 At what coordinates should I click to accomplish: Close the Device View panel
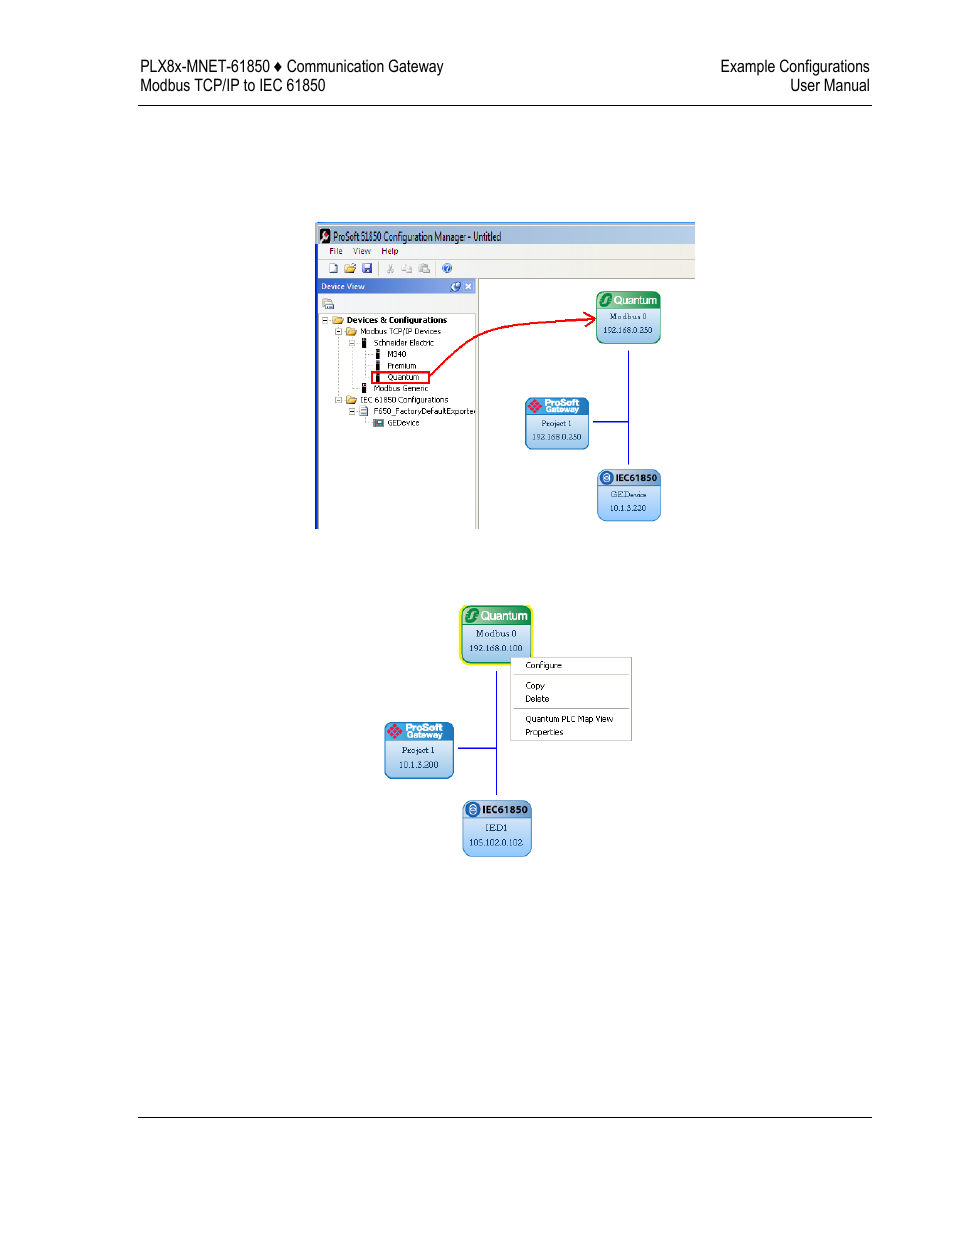tap(468, 287)
